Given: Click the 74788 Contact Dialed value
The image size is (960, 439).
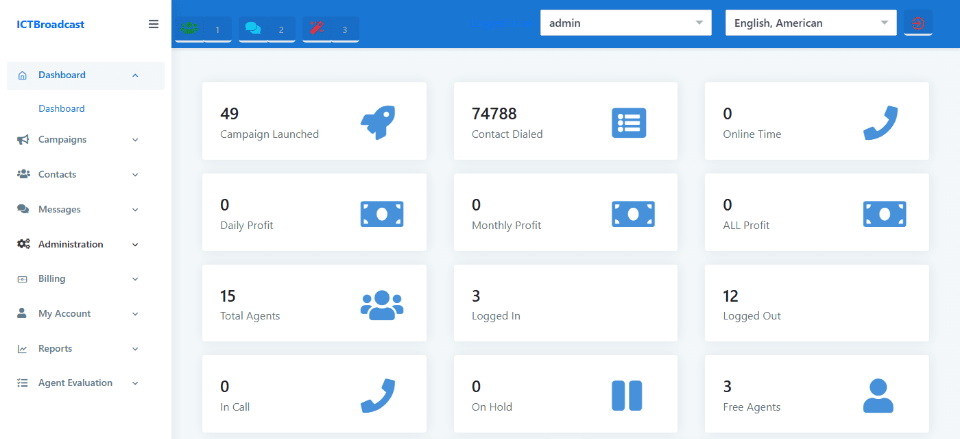Looking at the screenshot, I should 494,114.
